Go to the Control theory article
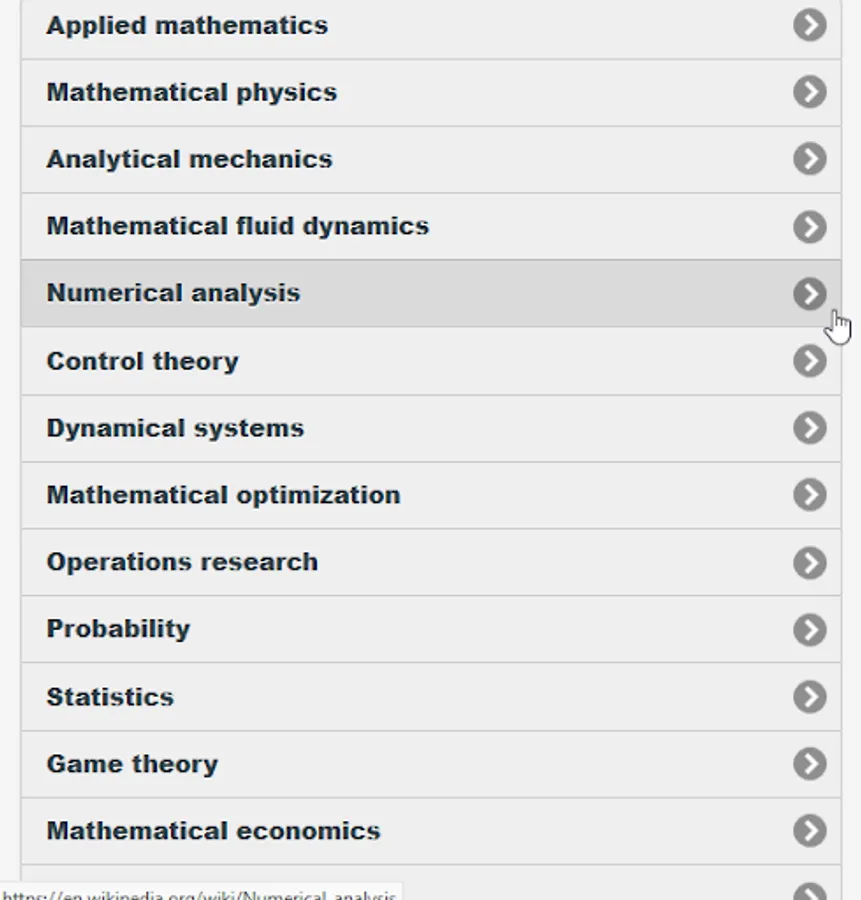861x900 pixels. tap(142, 361)
